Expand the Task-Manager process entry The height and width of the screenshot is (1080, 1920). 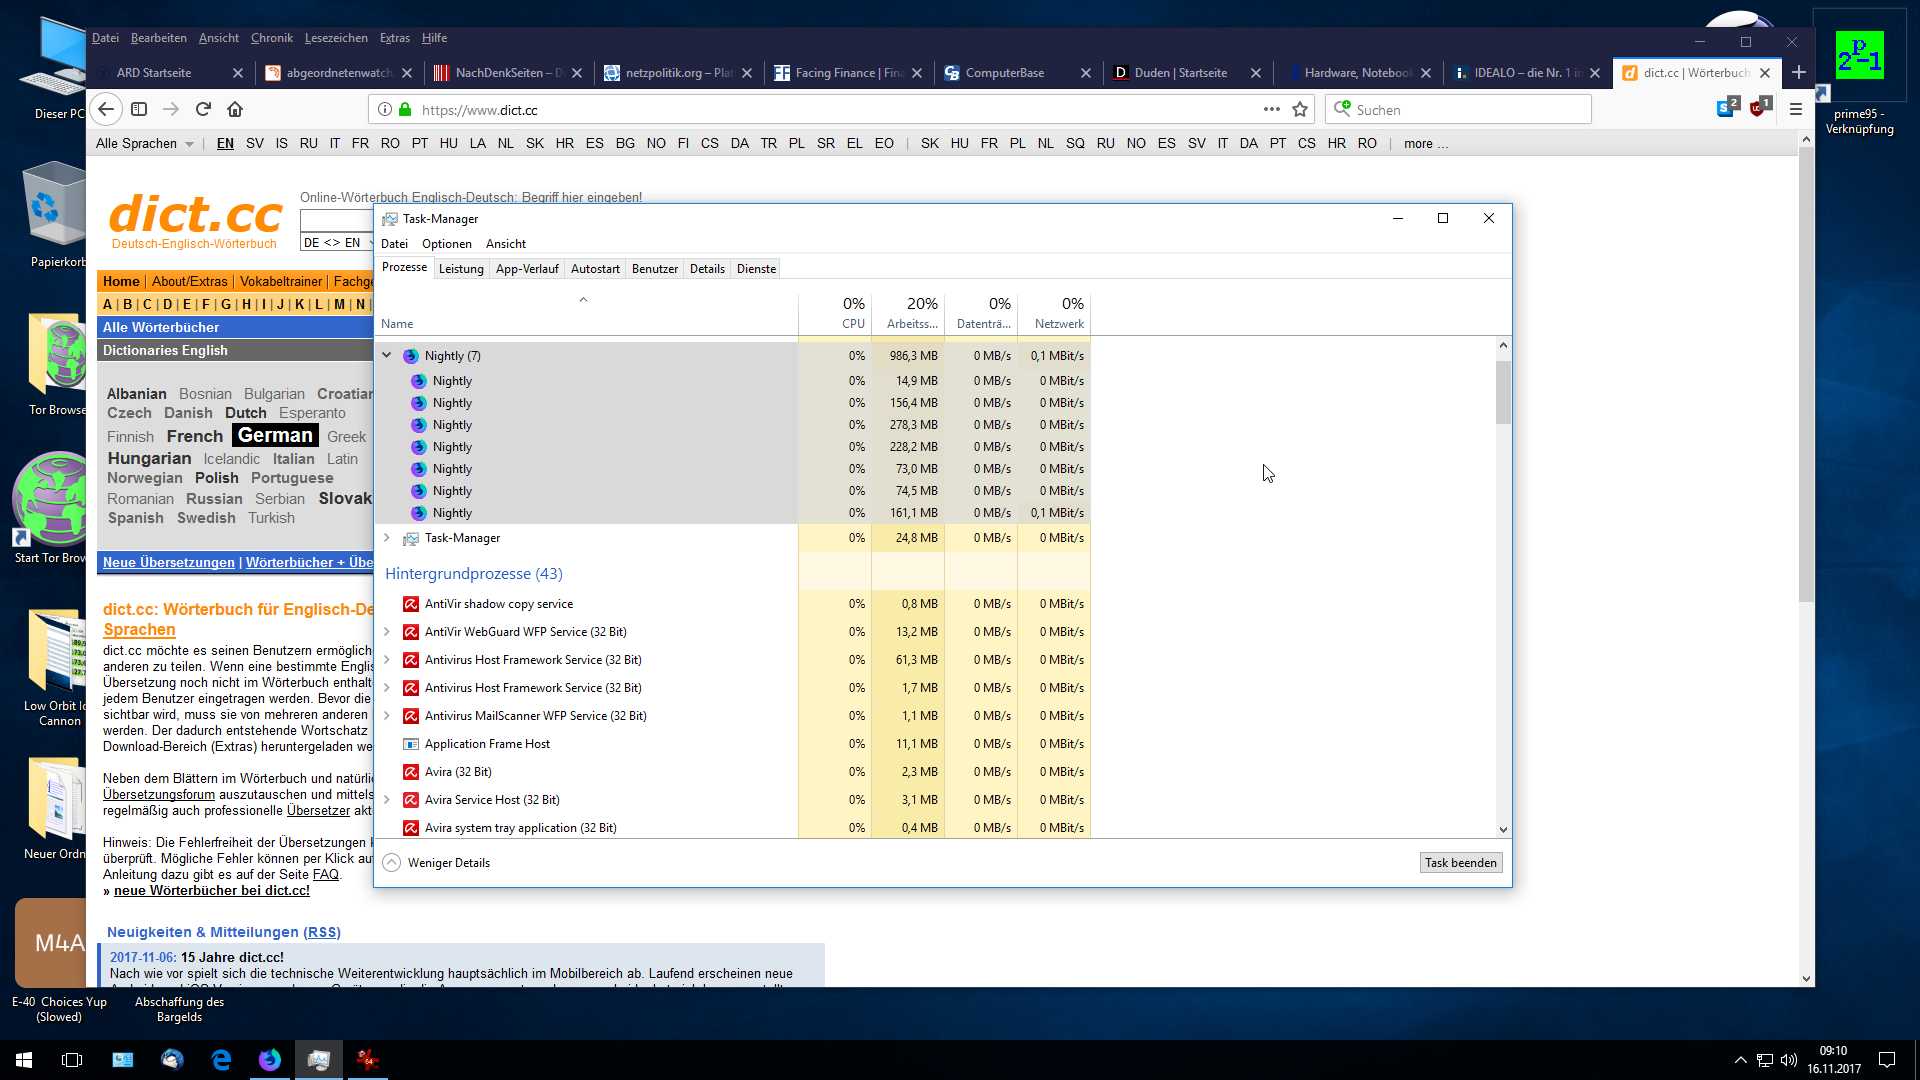387,538
